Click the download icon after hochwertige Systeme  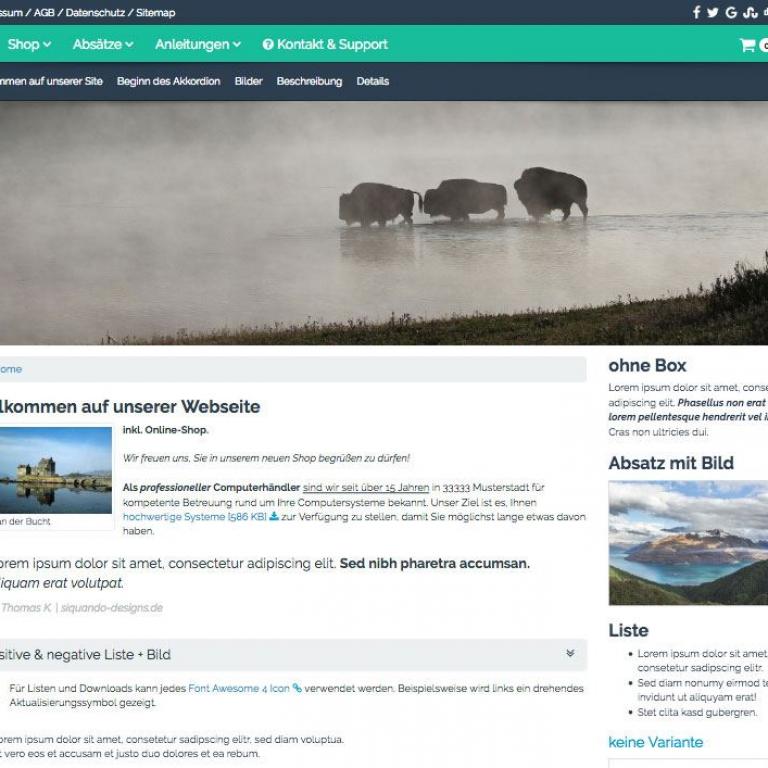coord(274,517)
